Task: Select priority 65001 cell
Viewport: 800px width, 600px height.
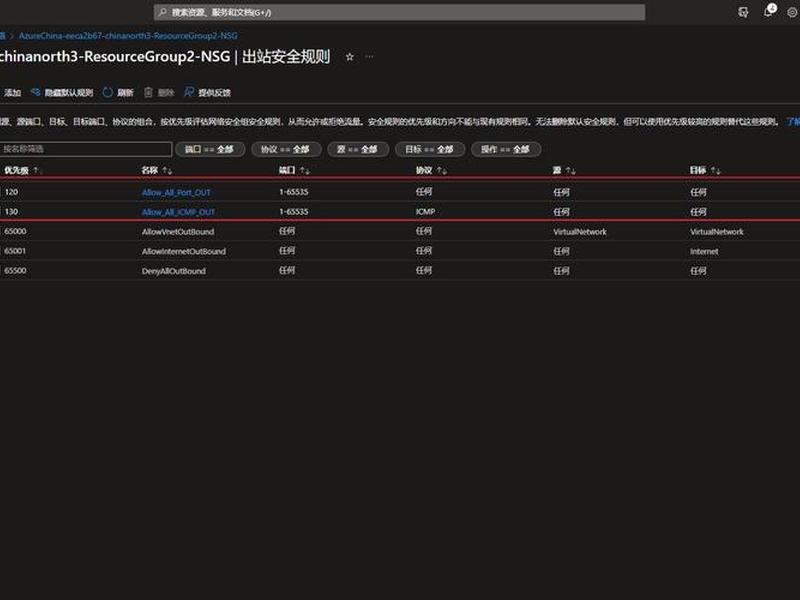Action: point(15,251)
